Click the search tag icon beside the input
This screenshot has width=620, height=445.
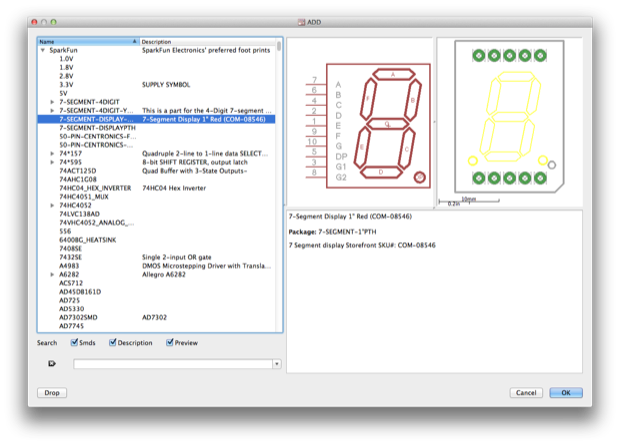tap(52, 363)
